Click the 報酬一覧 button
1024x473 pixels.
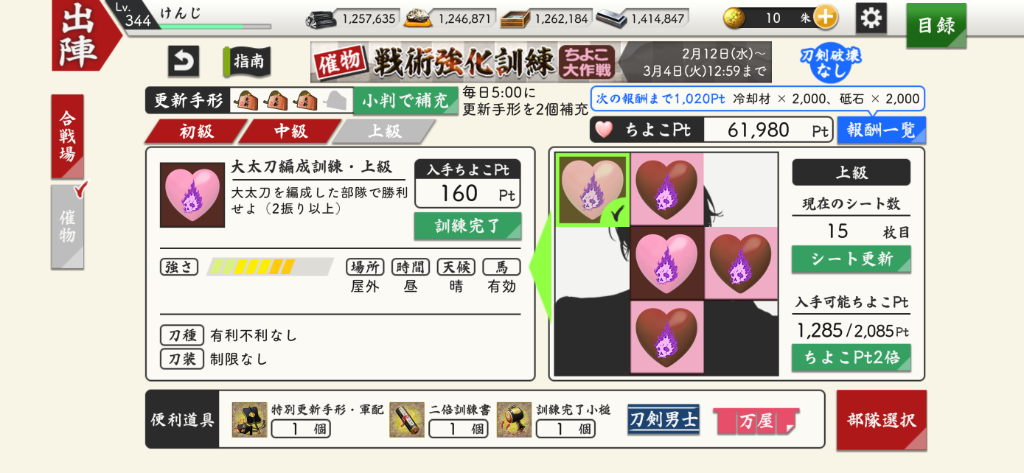tap(882, 130)
